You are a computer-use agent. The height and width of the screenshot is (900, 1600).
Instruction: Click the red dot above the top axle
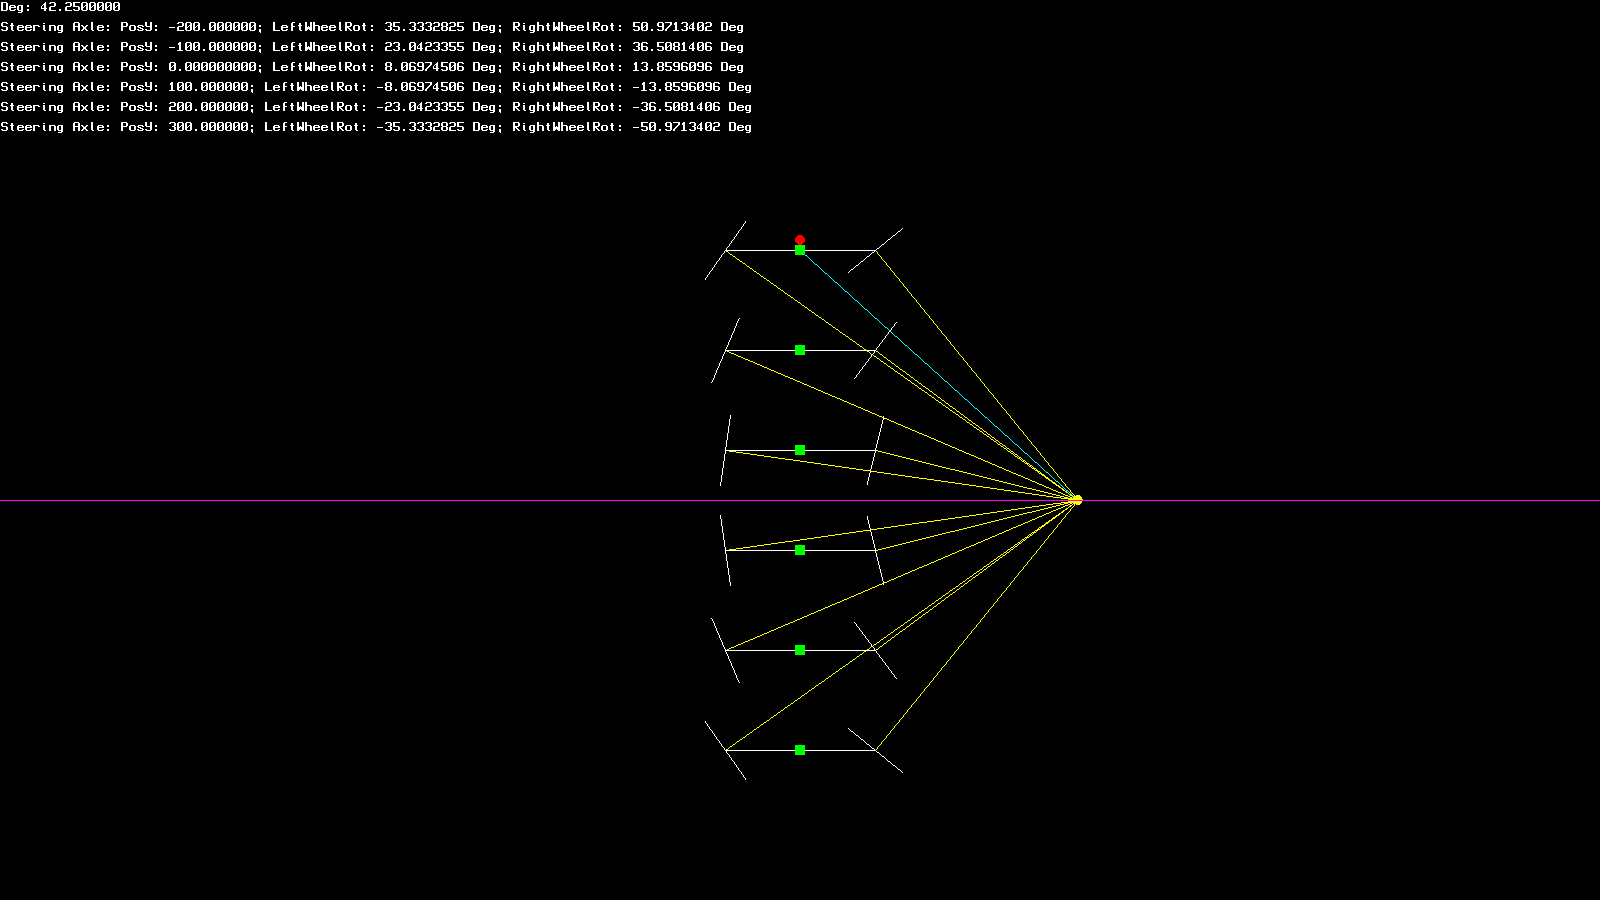click(x=800, y=240)
